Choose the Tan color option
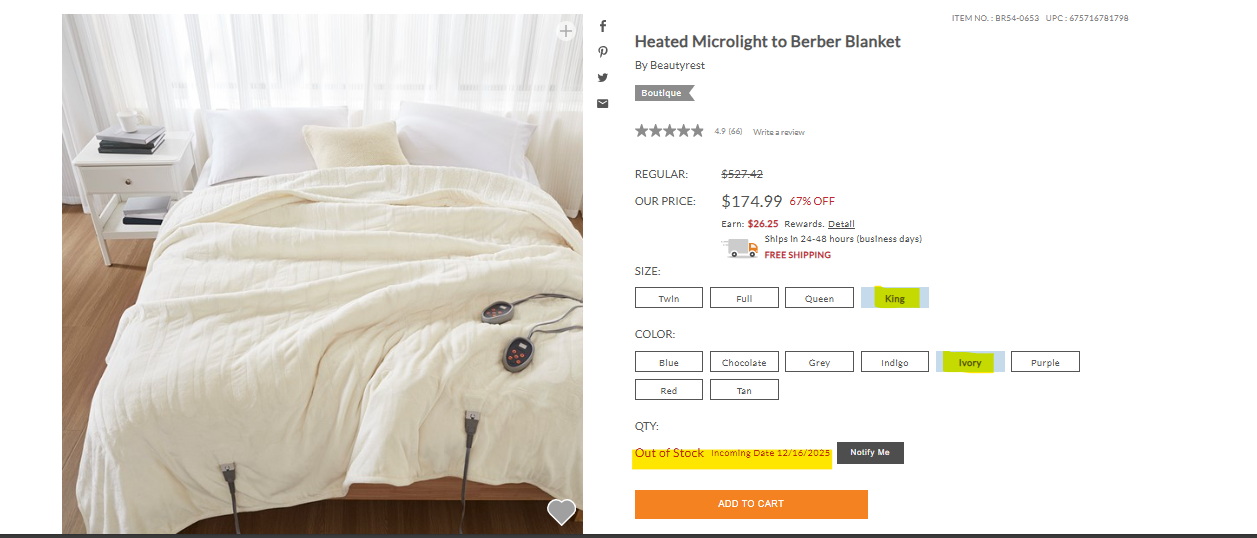 point(744,390)
